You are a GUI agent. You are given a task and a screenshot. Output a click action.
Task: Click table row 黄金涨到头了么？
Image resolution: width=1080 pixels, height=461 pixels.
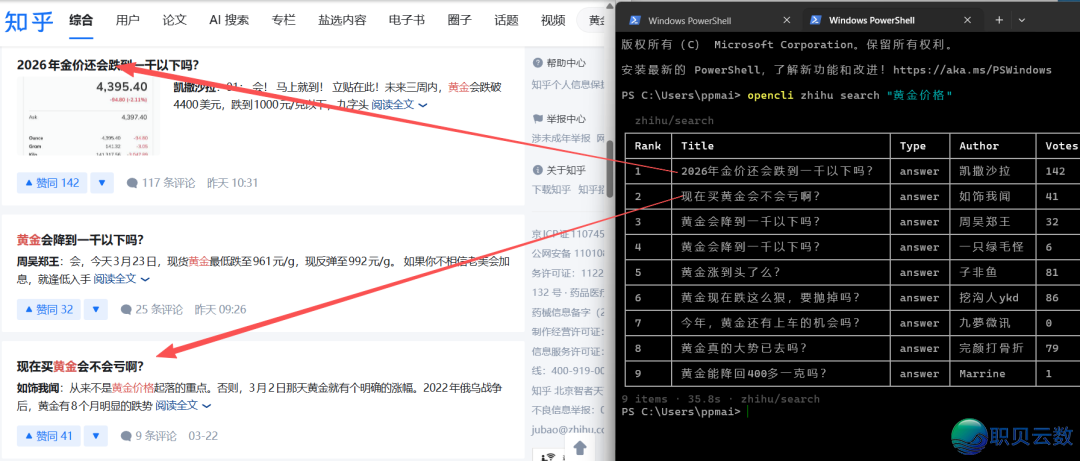pos(852,272)
